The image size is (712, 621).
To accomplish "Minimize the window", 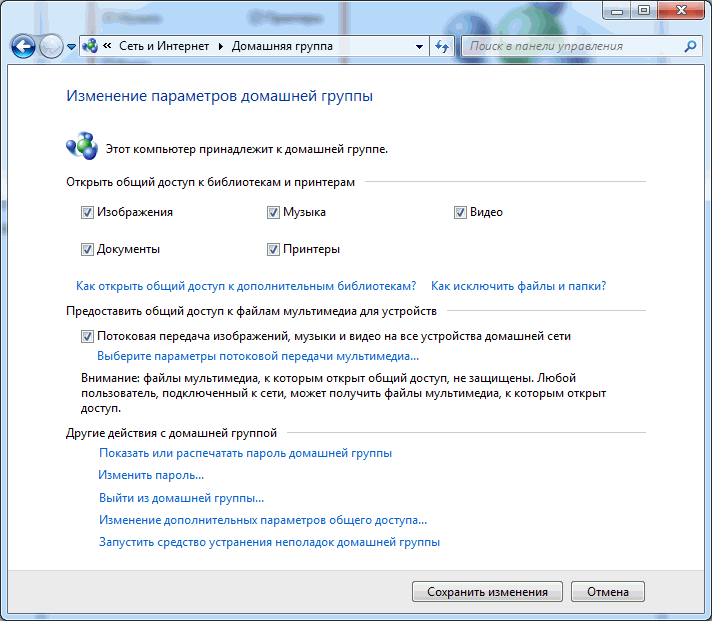I will tap(617, 10).
